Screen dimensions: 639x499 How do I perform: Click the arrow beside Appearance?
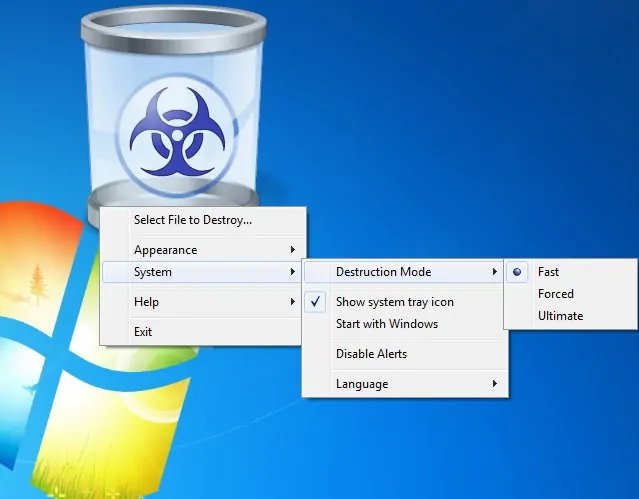[293, 250]
